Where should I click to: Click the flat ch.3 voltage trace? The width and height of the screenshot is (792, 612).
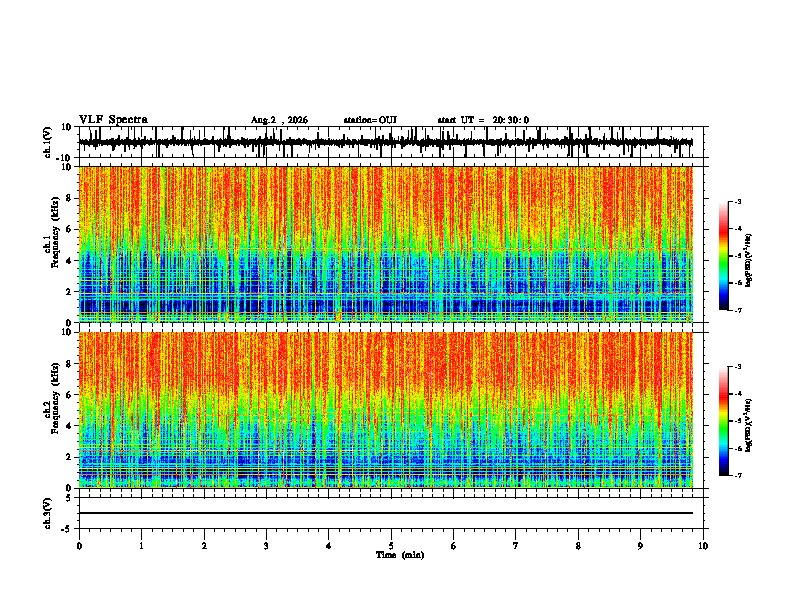point(386,513)
